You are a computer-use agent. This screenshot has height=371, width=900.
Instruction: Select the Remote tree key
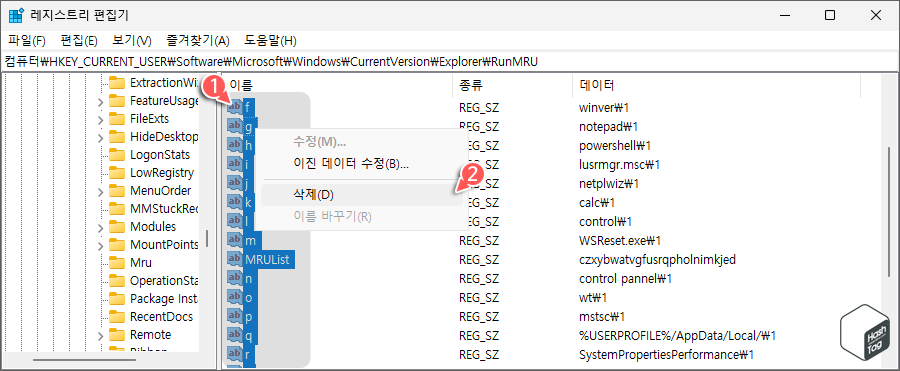coord(150,335)
